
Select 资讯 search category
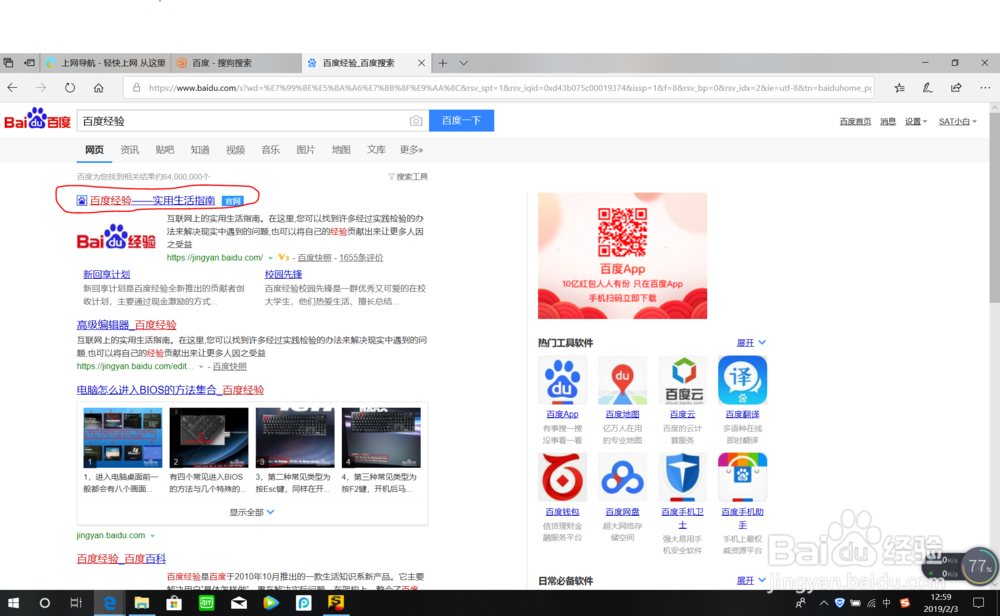click(x=129, y=150)
